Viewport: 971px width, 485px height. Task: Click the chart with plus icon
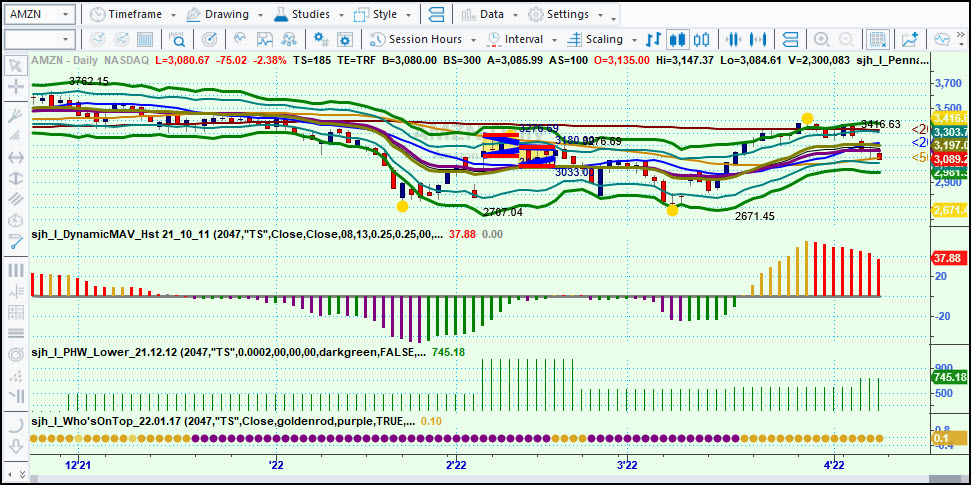(910, 40)
